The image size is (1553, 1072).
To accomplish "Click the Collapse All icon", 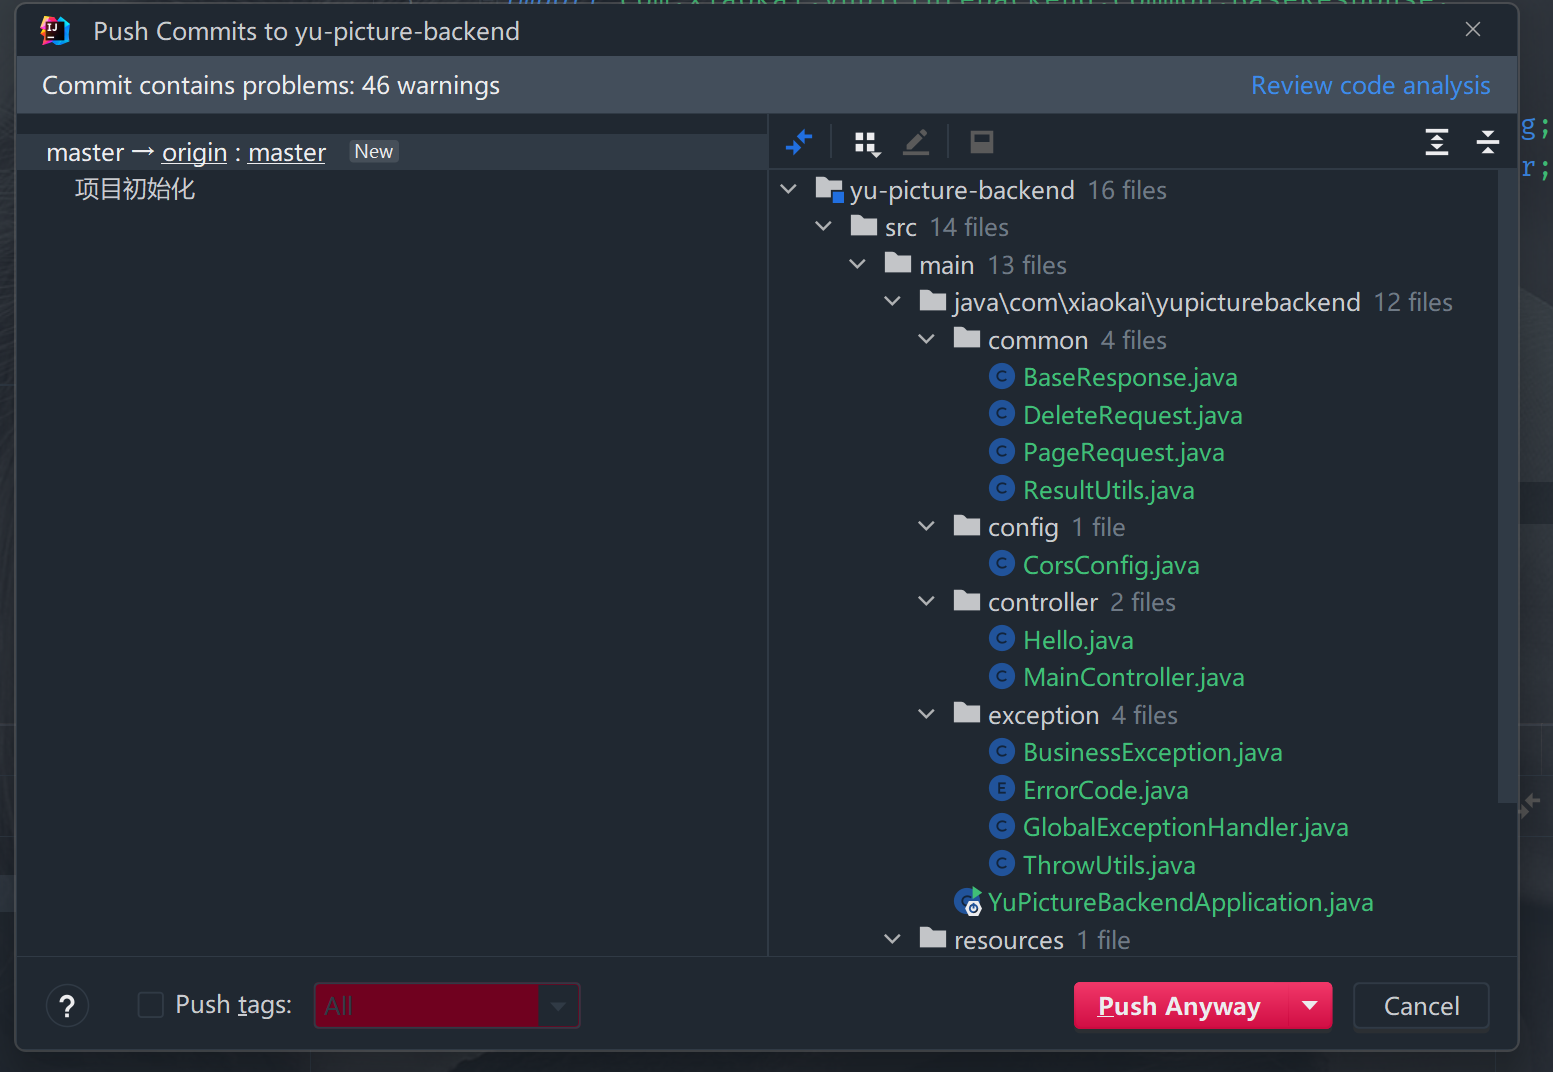I will pyautogui.click(x=1487, y=143).
